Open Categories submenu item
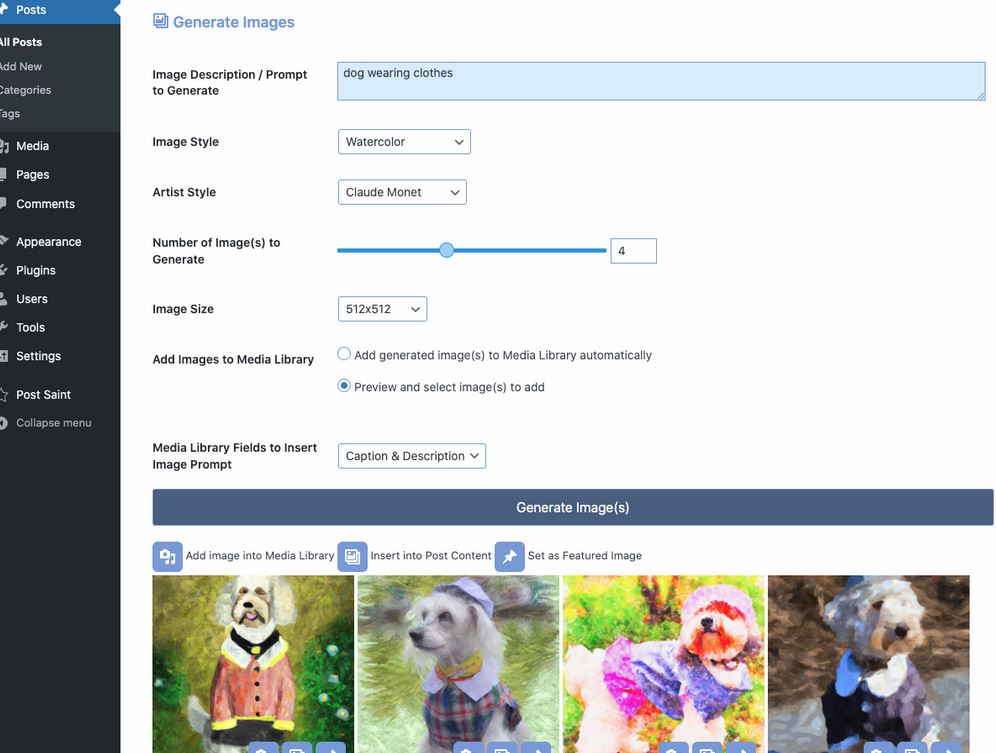Viewport: 996px width, 753px height. pyautogui.click(x=25, y=90)
